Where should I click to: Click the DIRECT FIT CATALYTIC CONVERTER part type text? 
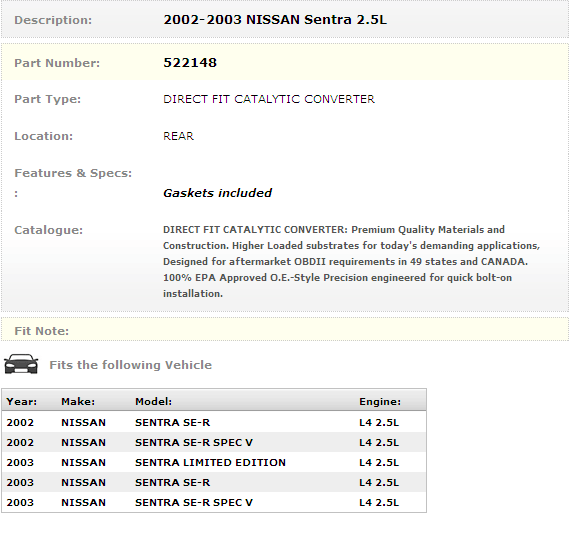tap(269, 99)
